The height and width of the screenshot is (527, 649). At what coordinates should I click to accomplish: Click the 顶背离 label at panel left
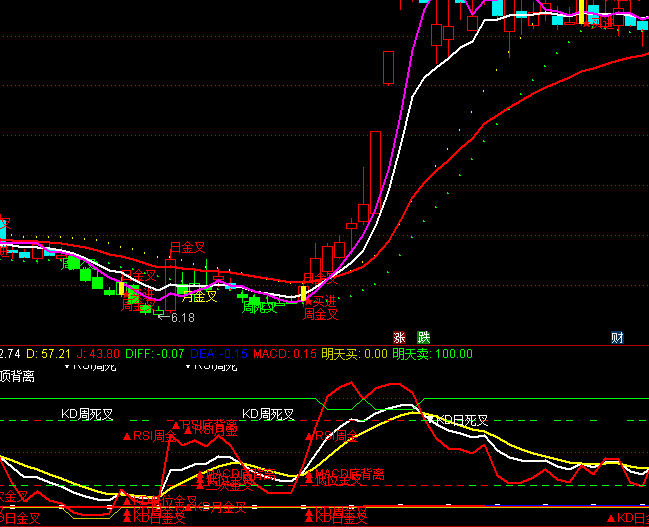(17, 376)
